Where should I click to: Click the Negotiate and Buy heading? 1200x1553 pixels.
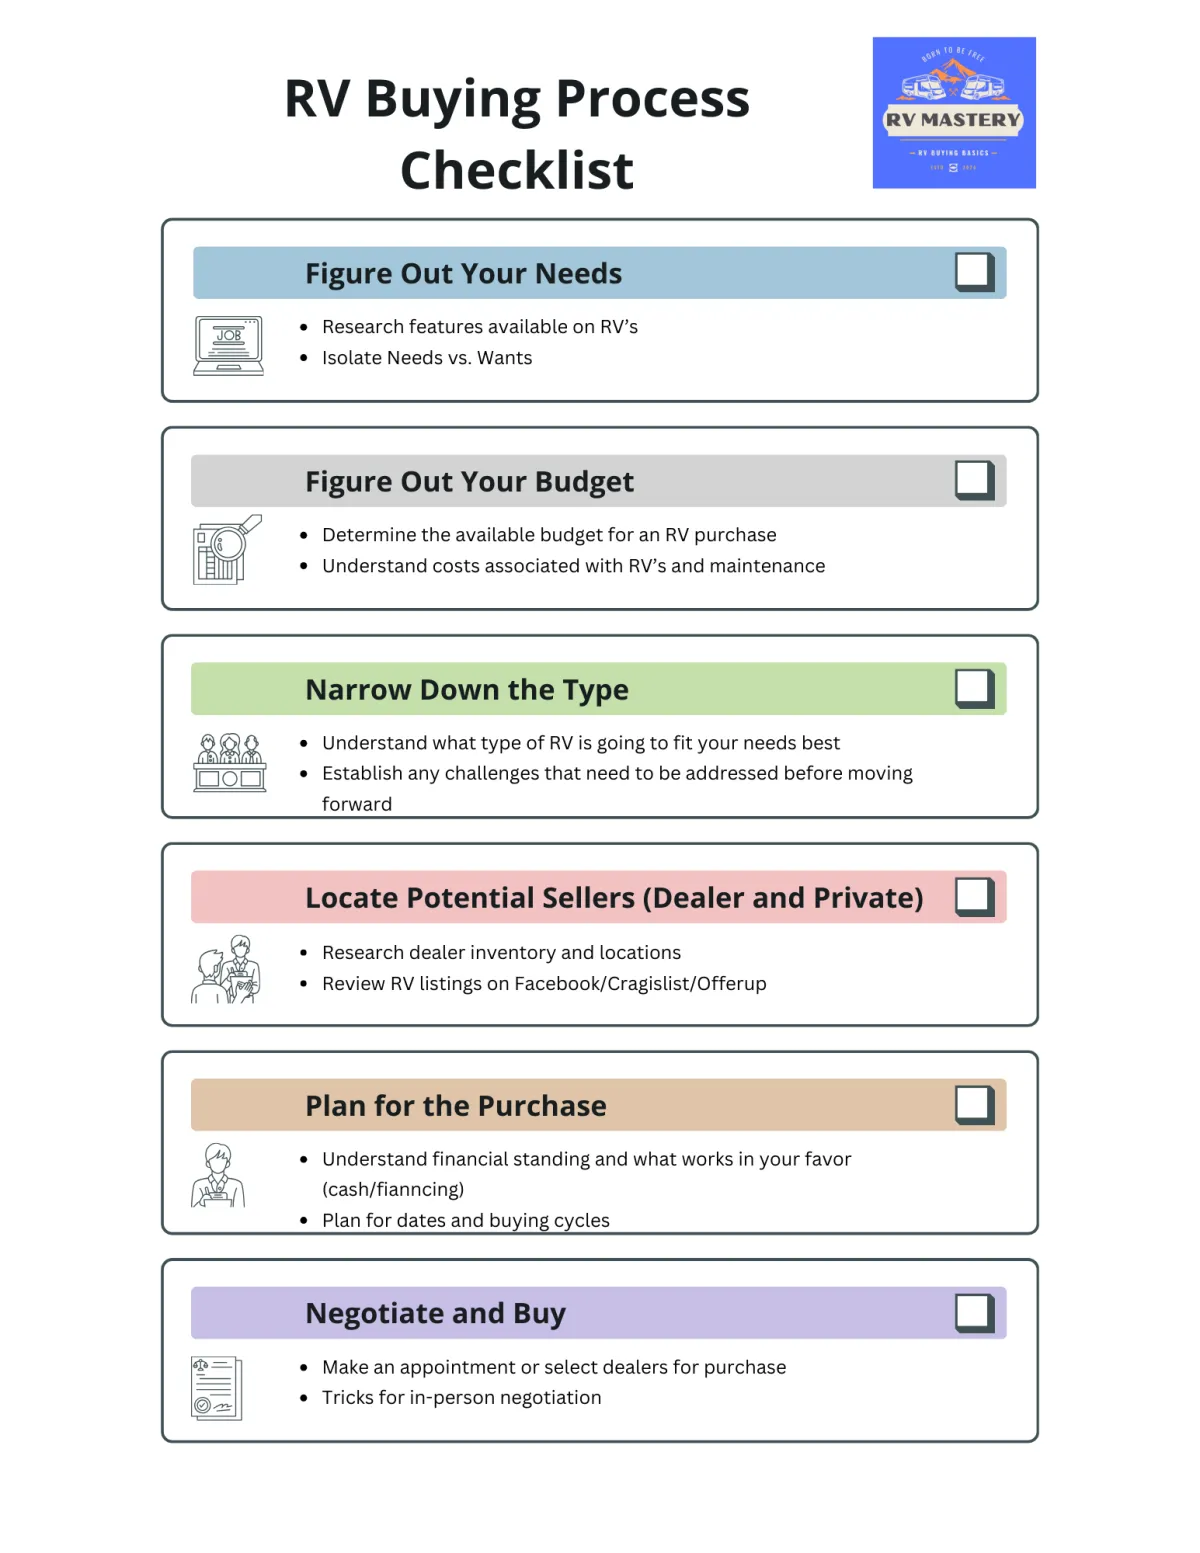click(x=436, y=1313)
